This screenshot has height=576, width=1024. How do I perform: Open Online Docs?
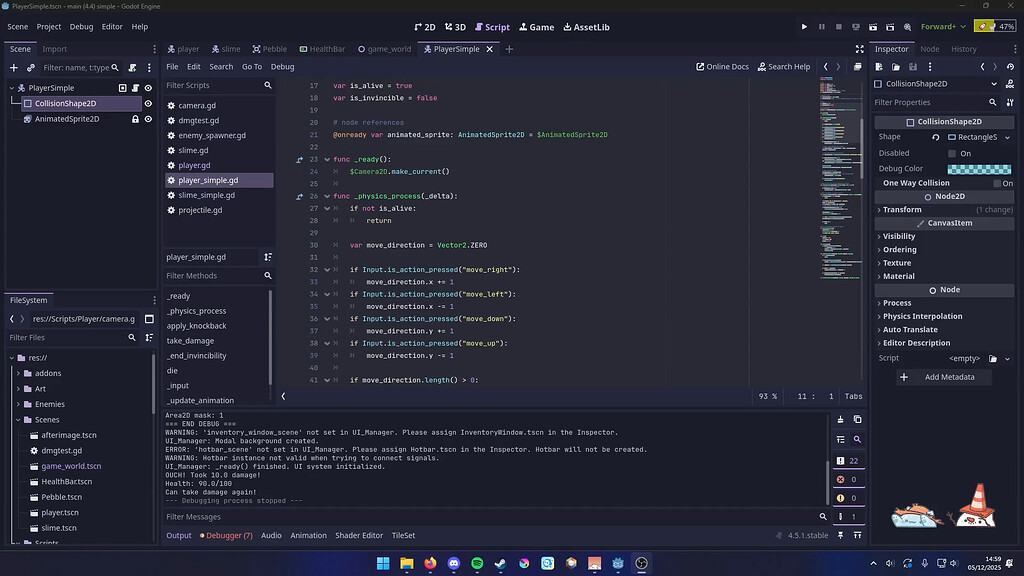point(722,67)
